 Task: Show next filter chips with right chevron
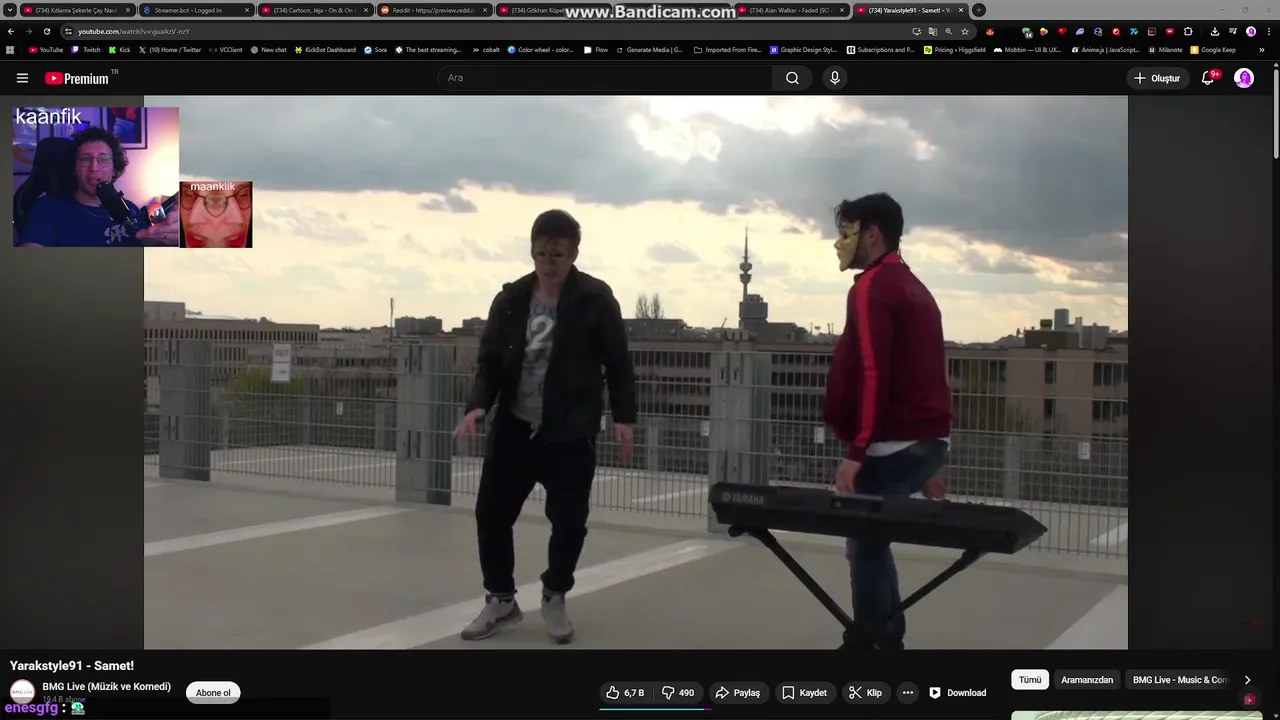(1247, 680)
